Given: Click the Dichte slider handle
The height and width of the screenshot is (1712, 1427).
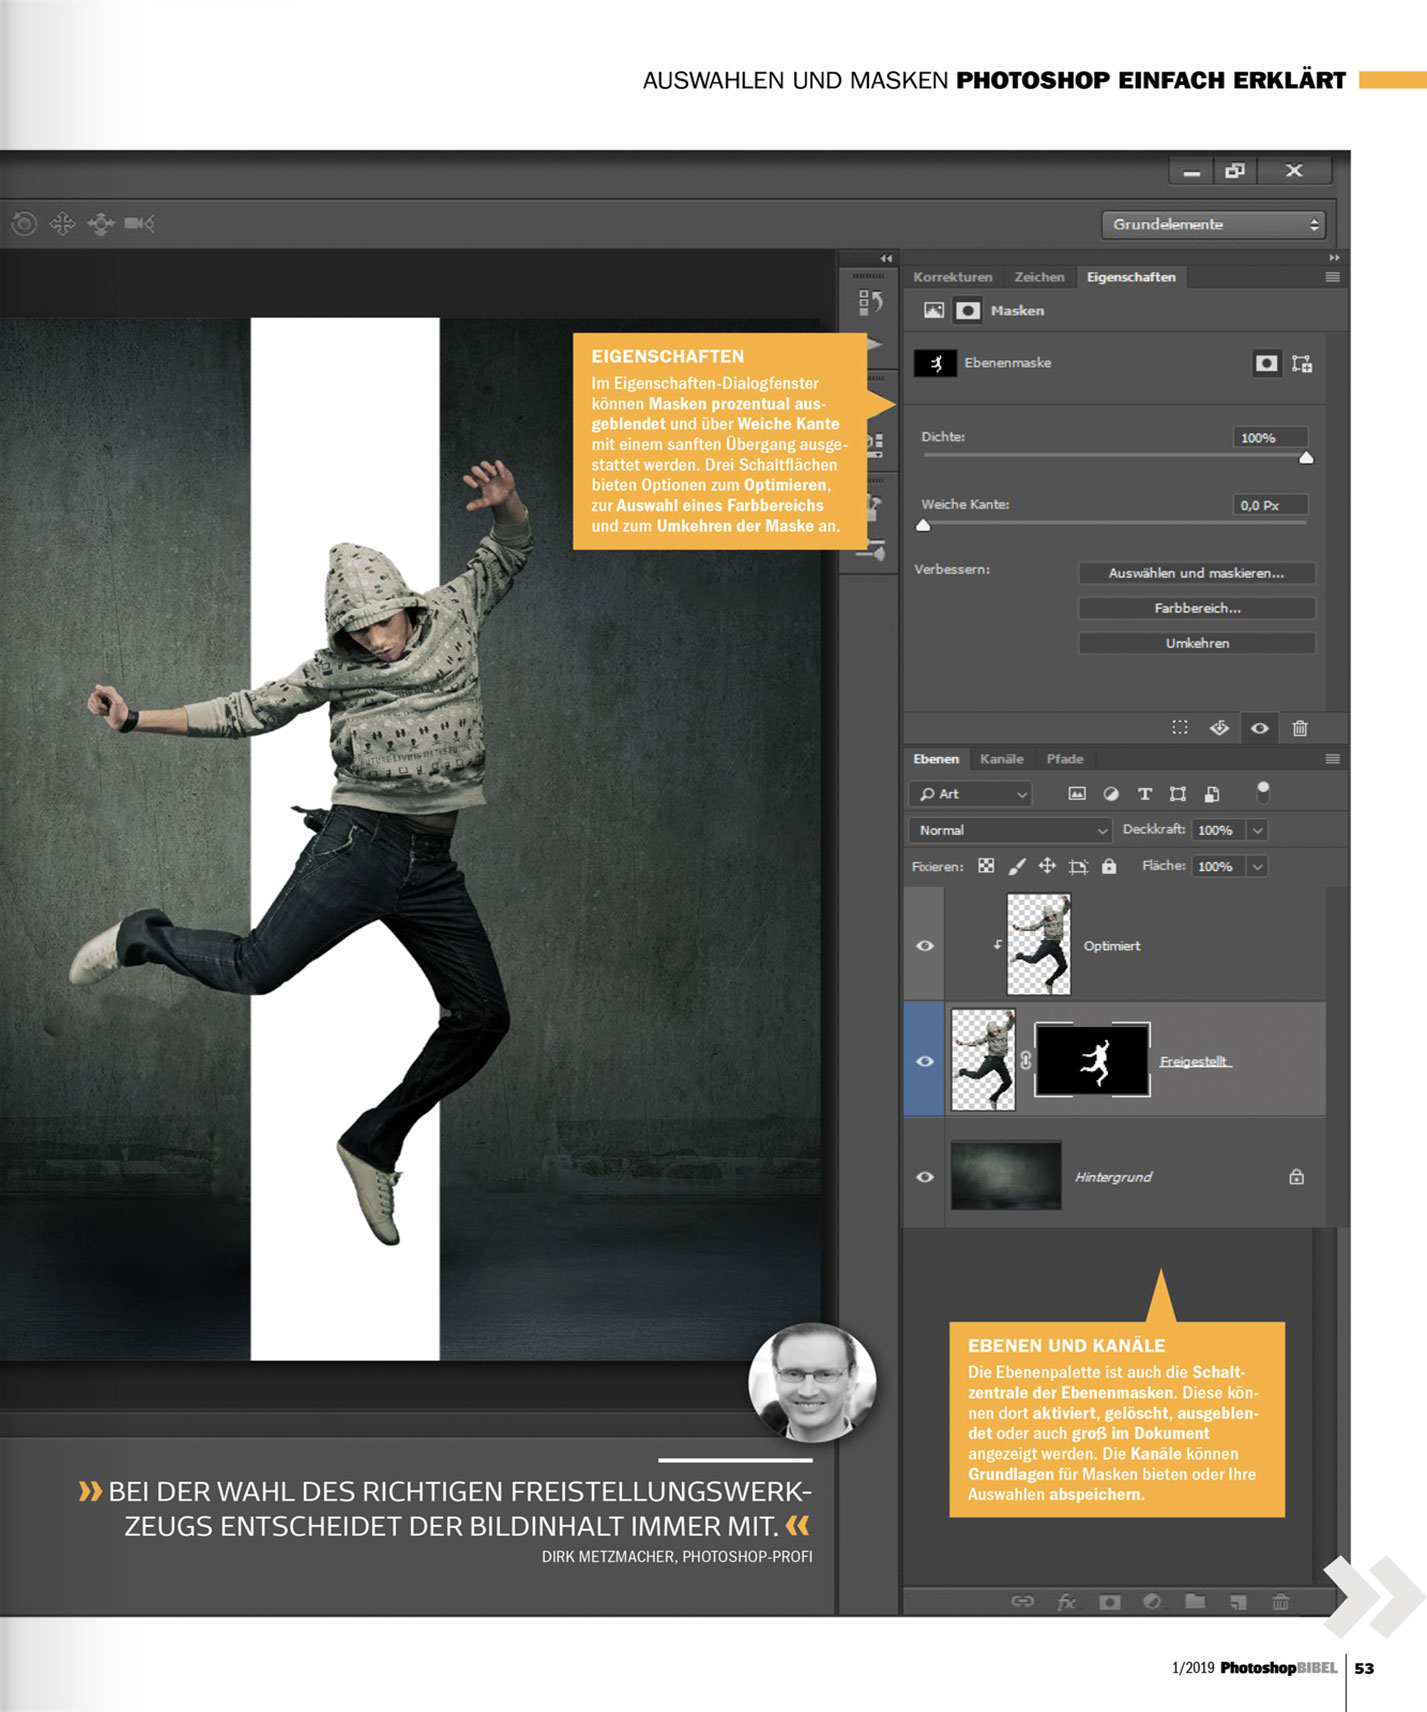Looking at the screenshot, I should point(1306,458).
